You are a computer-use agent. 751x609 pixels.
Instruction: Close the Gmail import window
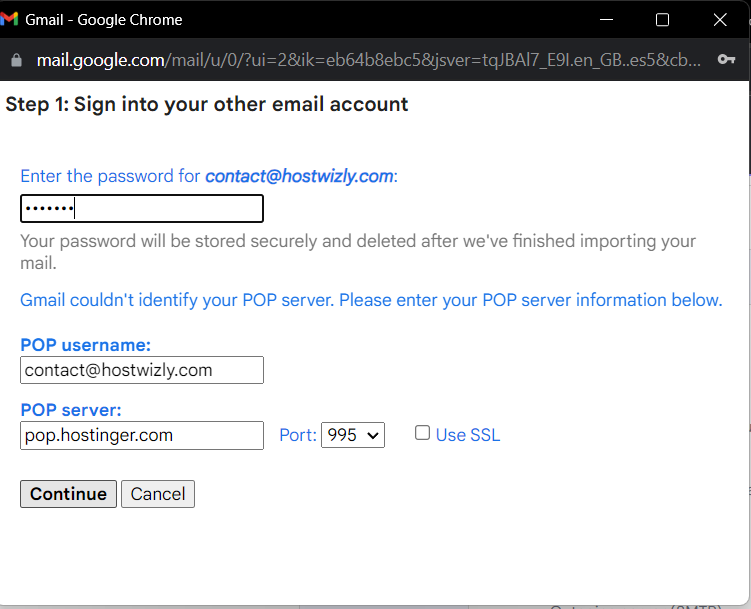tap(720, 19)
